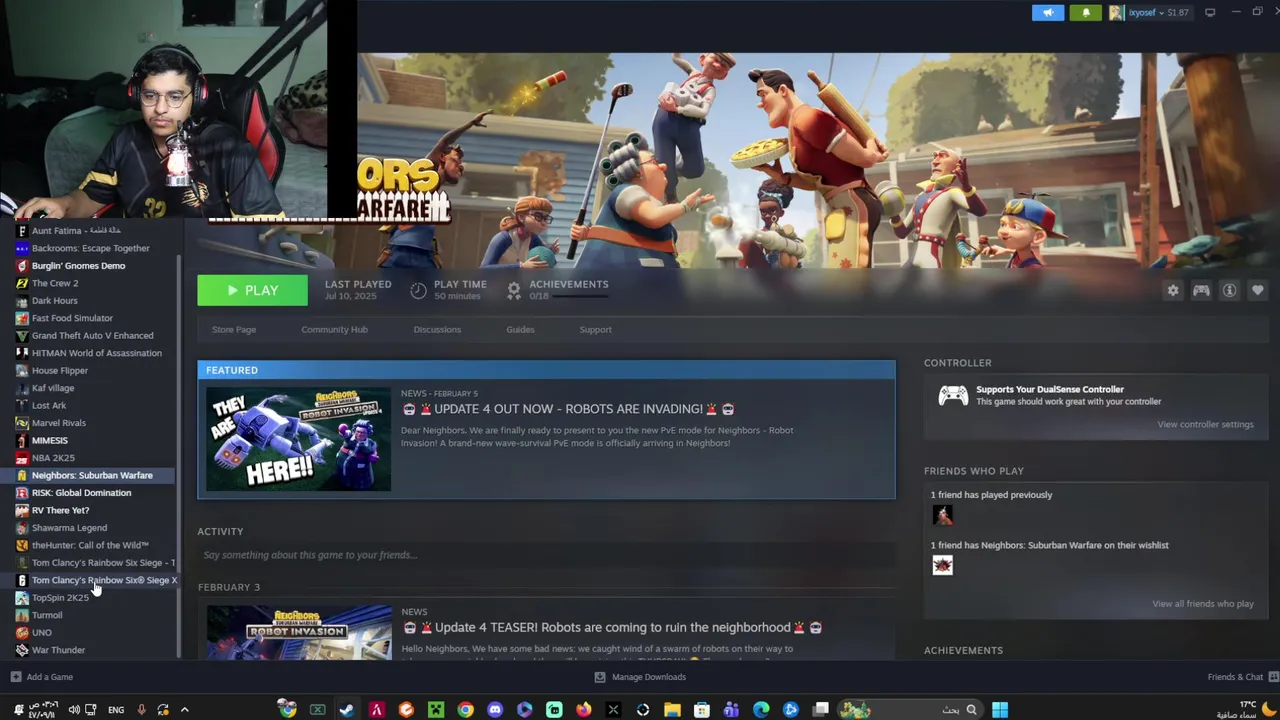Open the Achievements trophy summary

click(x=557, y=290)
